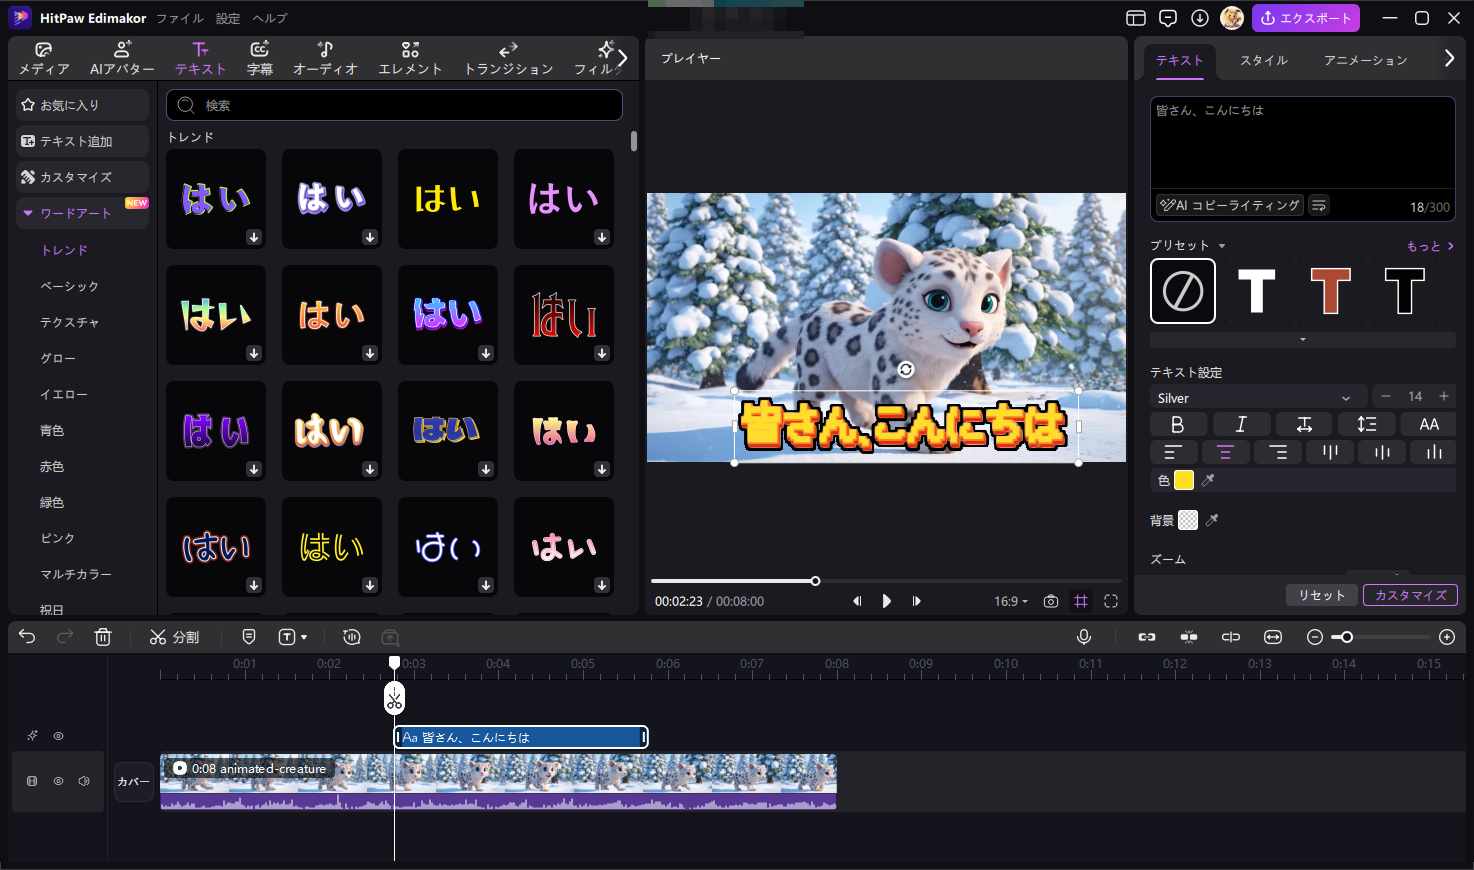Align text right
The image size is (1474, 870).
[1278, 453]
